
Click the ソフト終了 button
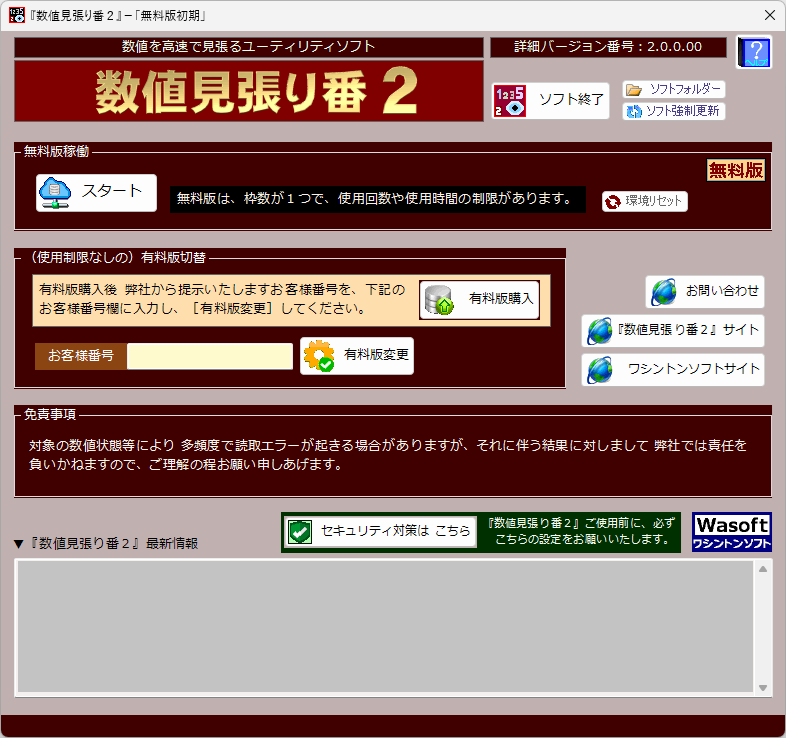pyautogui.click(x=550, y=101)
